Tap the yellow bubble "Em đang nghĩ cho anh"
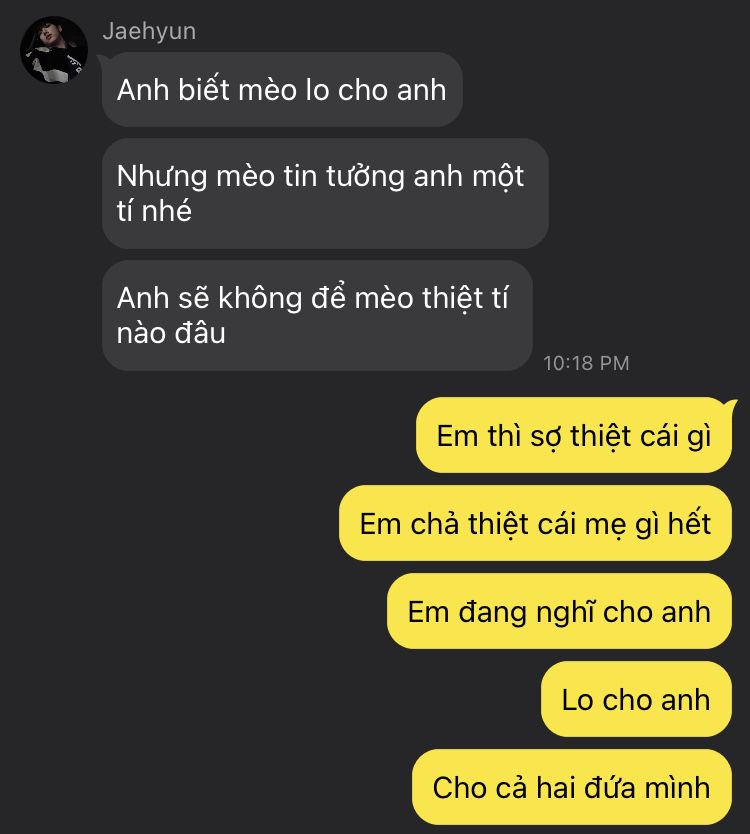Image resolution: width=750 pixels, height=834 pixels. coord(559,611)
